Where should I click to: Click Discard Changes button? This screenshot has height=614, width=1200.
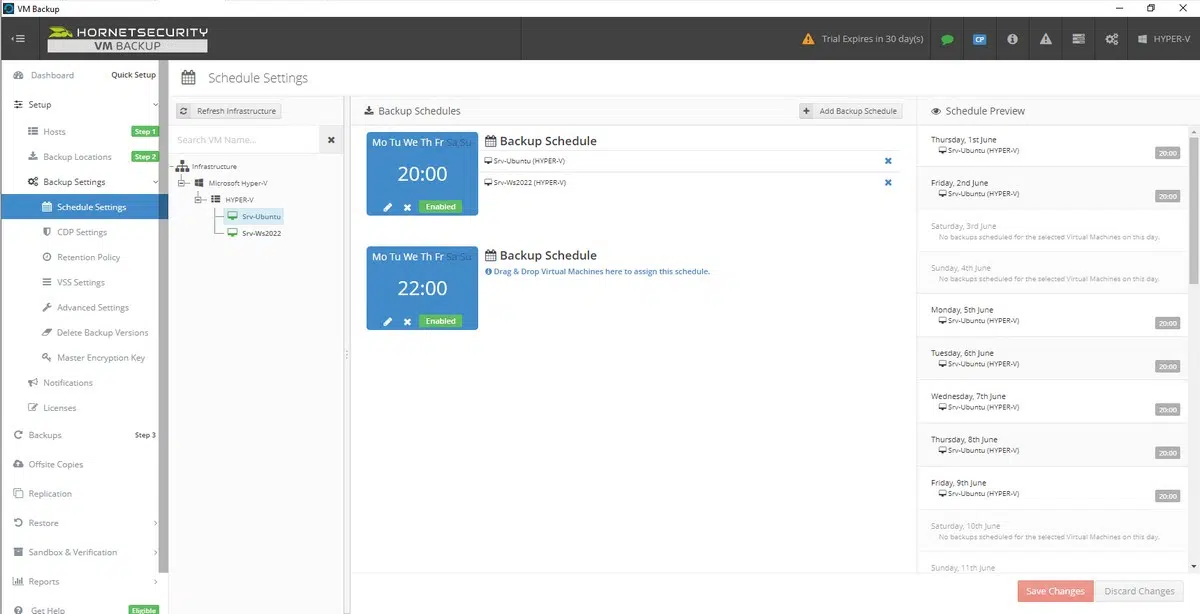1139,591
